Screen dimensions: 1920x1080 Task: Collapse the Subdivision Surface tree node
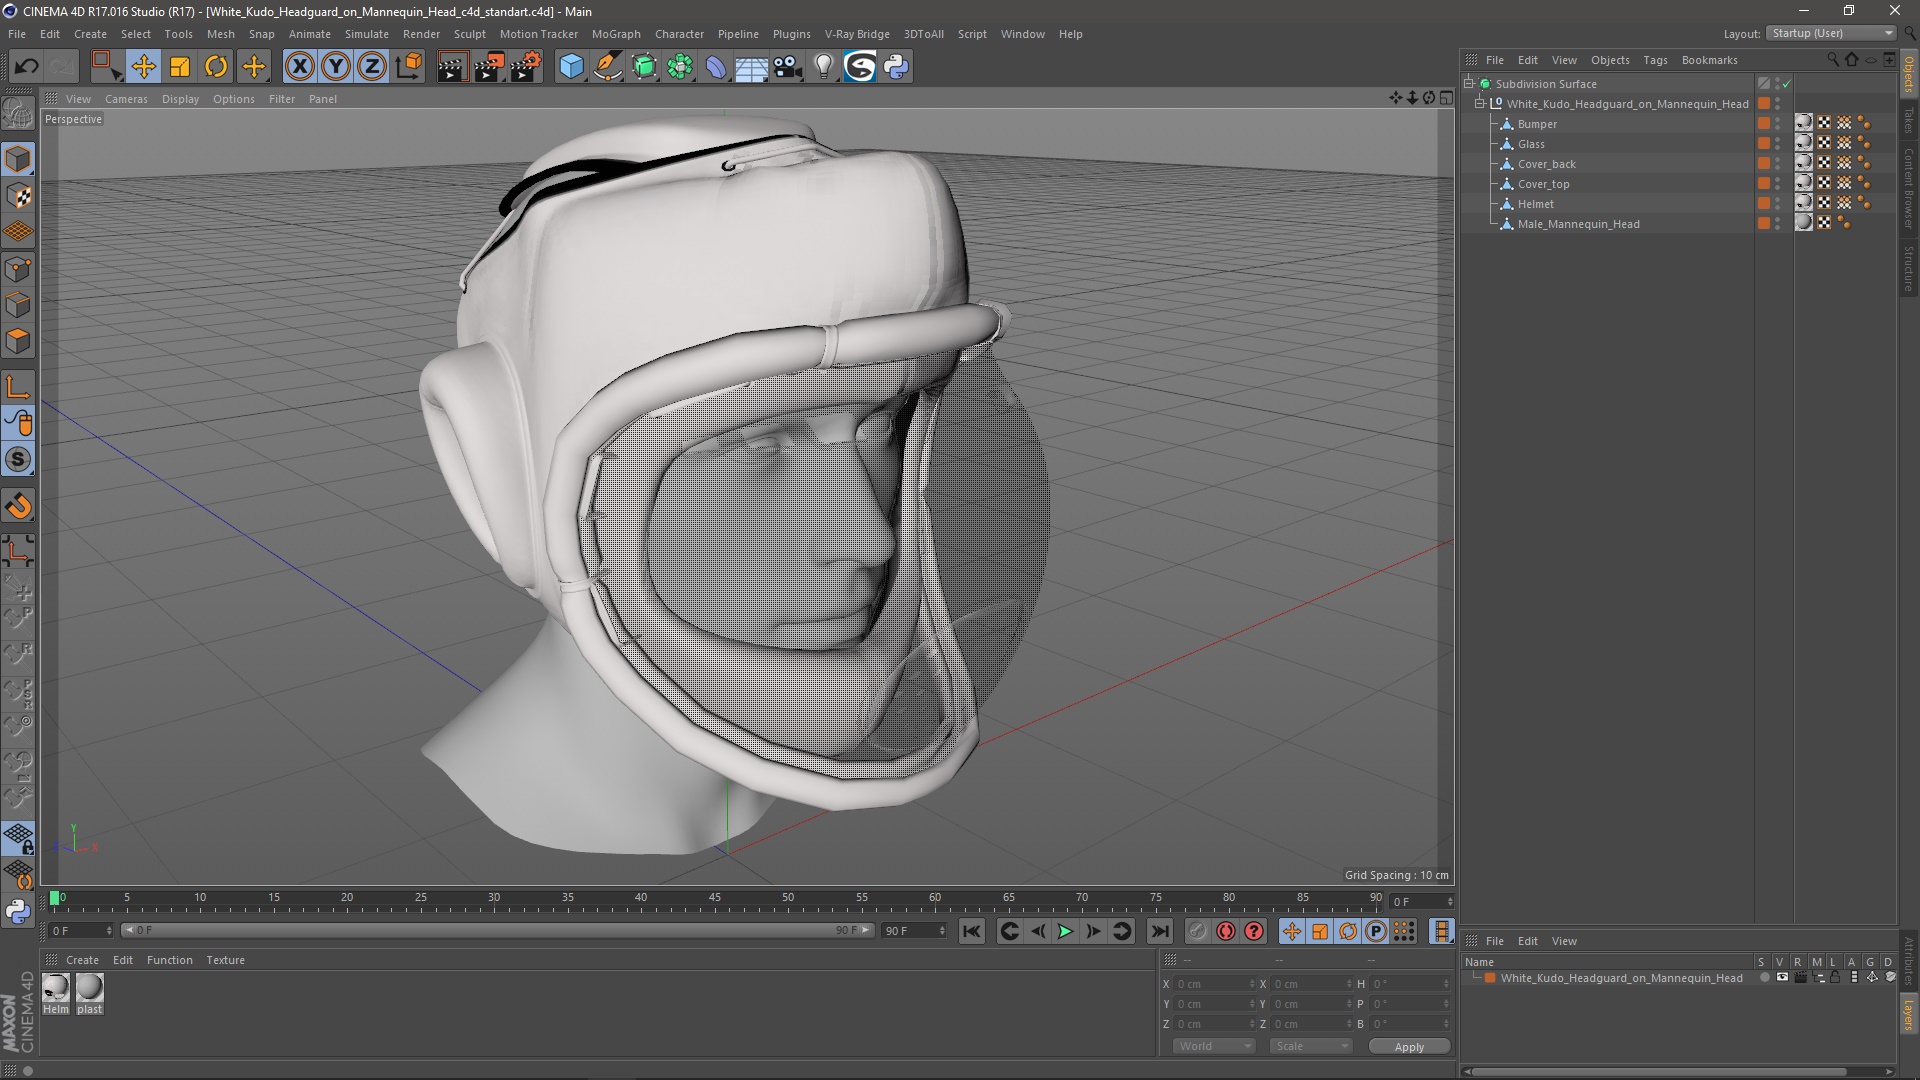(1469, 84)
